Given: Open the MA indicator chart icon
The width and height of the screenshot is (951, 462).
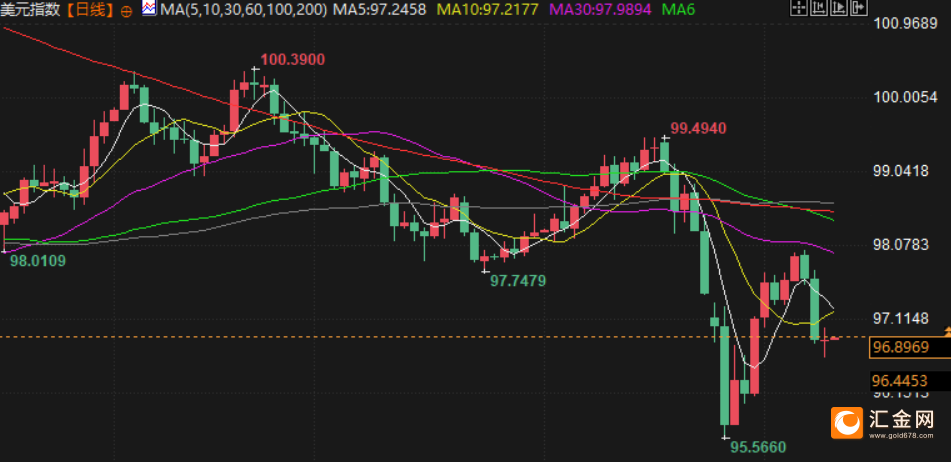Looking at the screenshot, I should [149, 8].
